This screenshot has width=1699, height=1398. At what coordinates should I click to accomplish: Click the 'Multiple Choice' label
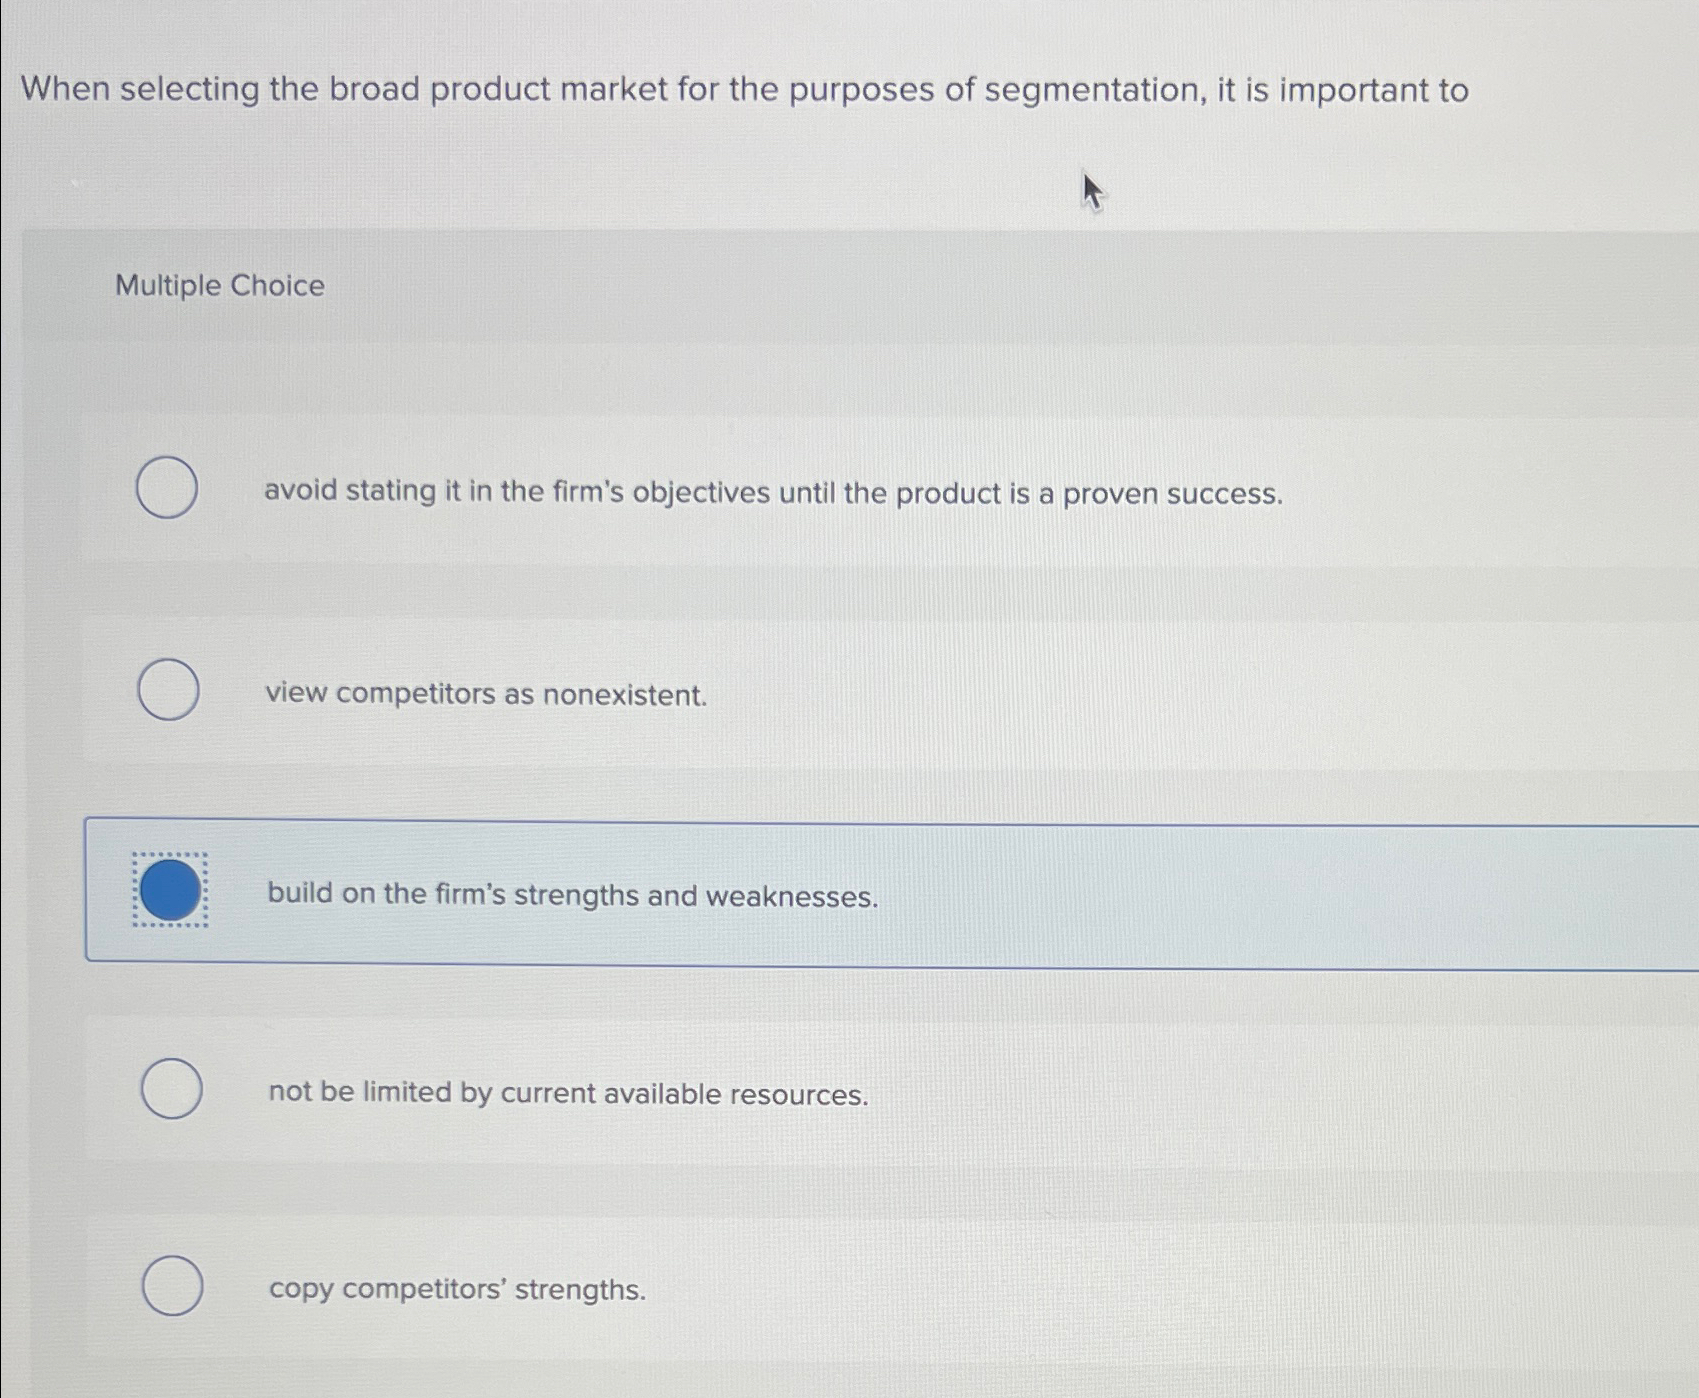pyautogui.click(x=220, y=286)
